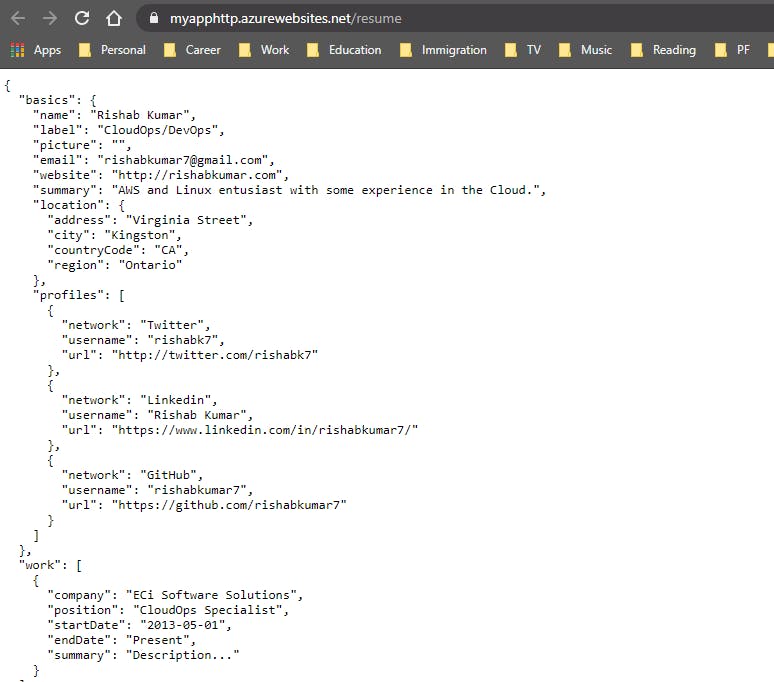This screenshot has height=682, width=774.
Task: Click the "basics" key
Action: [47, 100]
